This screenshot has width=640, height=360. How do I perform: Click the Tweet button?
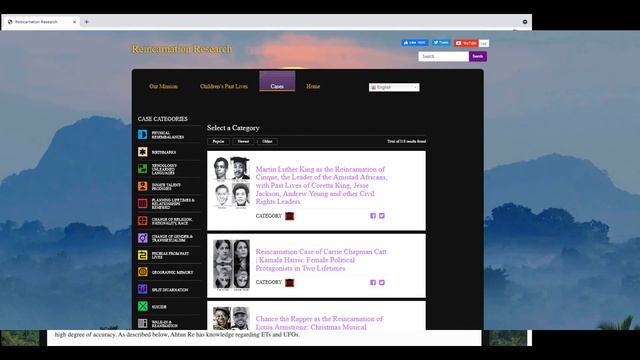point(441,42)
